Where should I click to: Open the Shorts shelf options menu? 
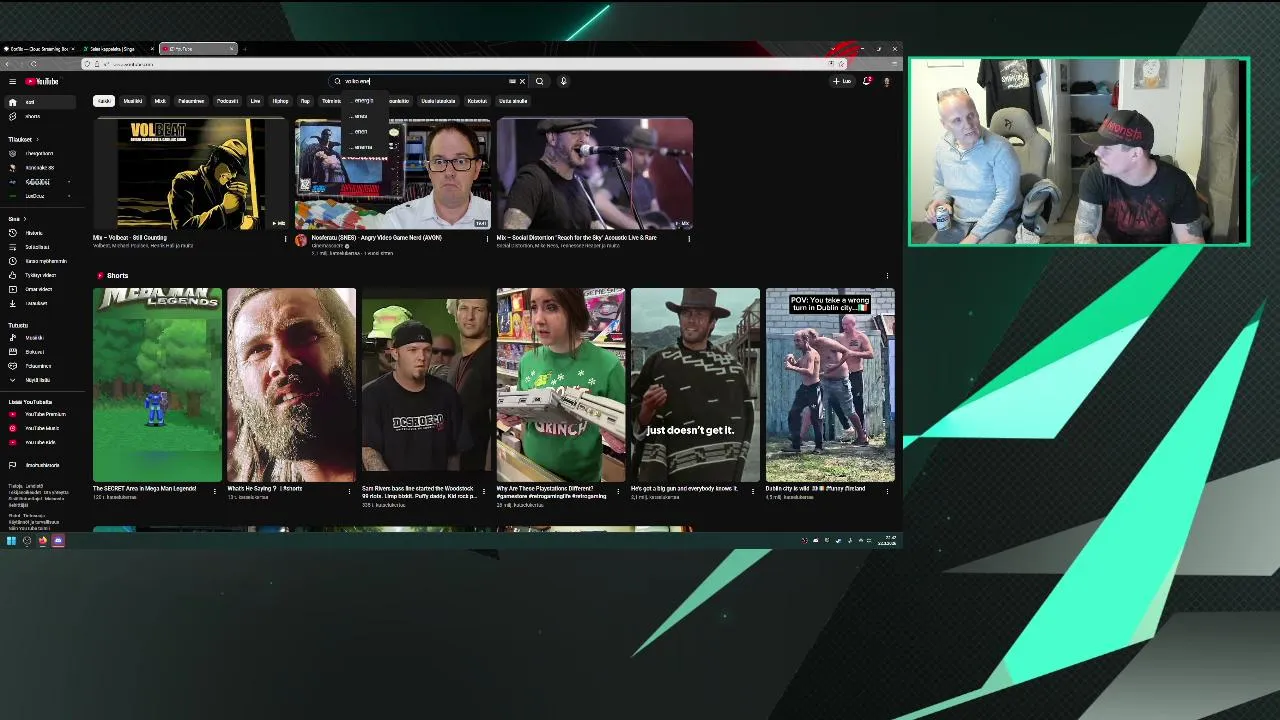(x=887, y=275)
